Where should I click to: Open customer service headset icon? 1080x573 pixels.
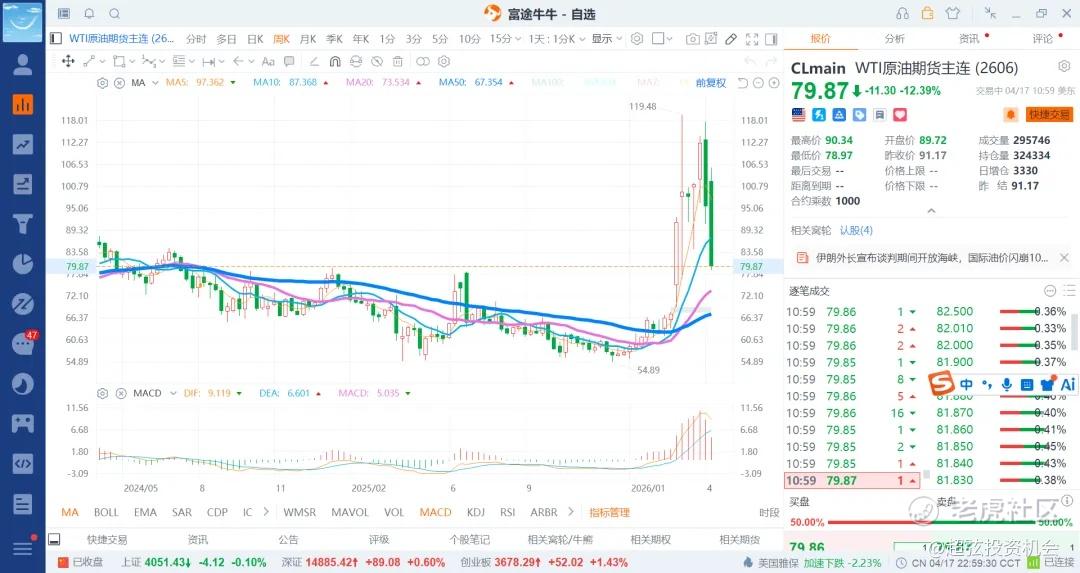(902, 13)
